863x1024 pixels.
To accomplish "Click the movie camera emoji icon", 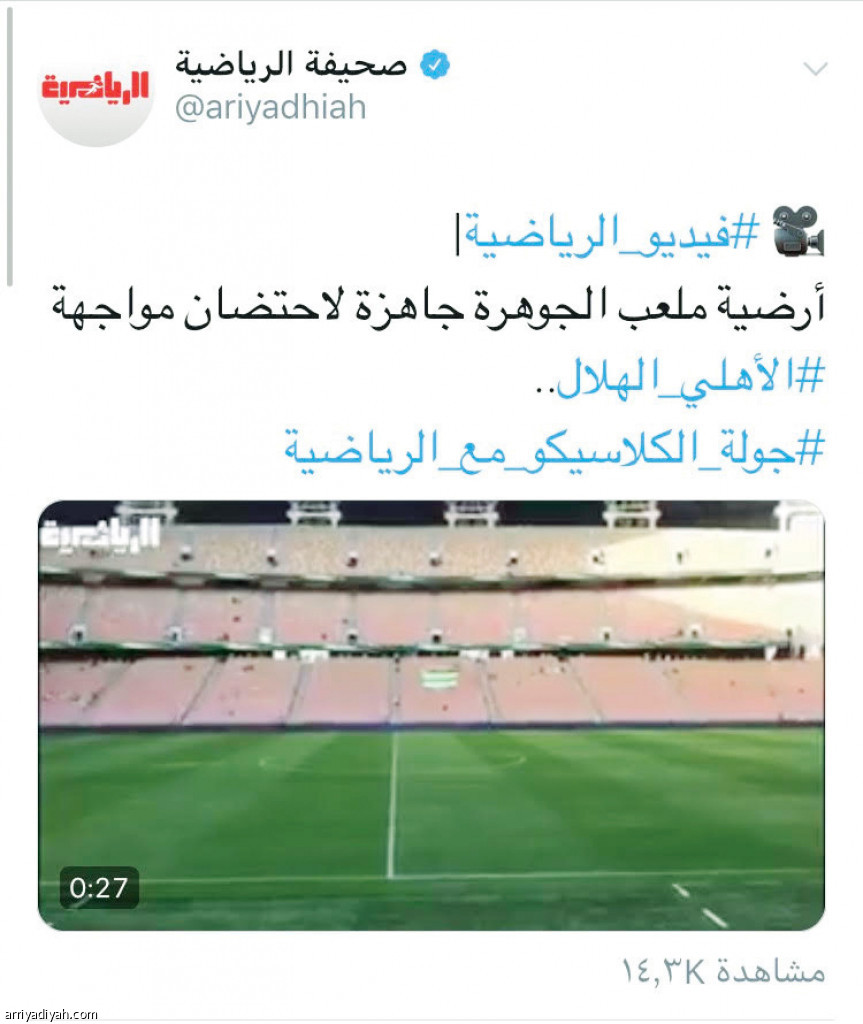I will click(x=798, y=231).
